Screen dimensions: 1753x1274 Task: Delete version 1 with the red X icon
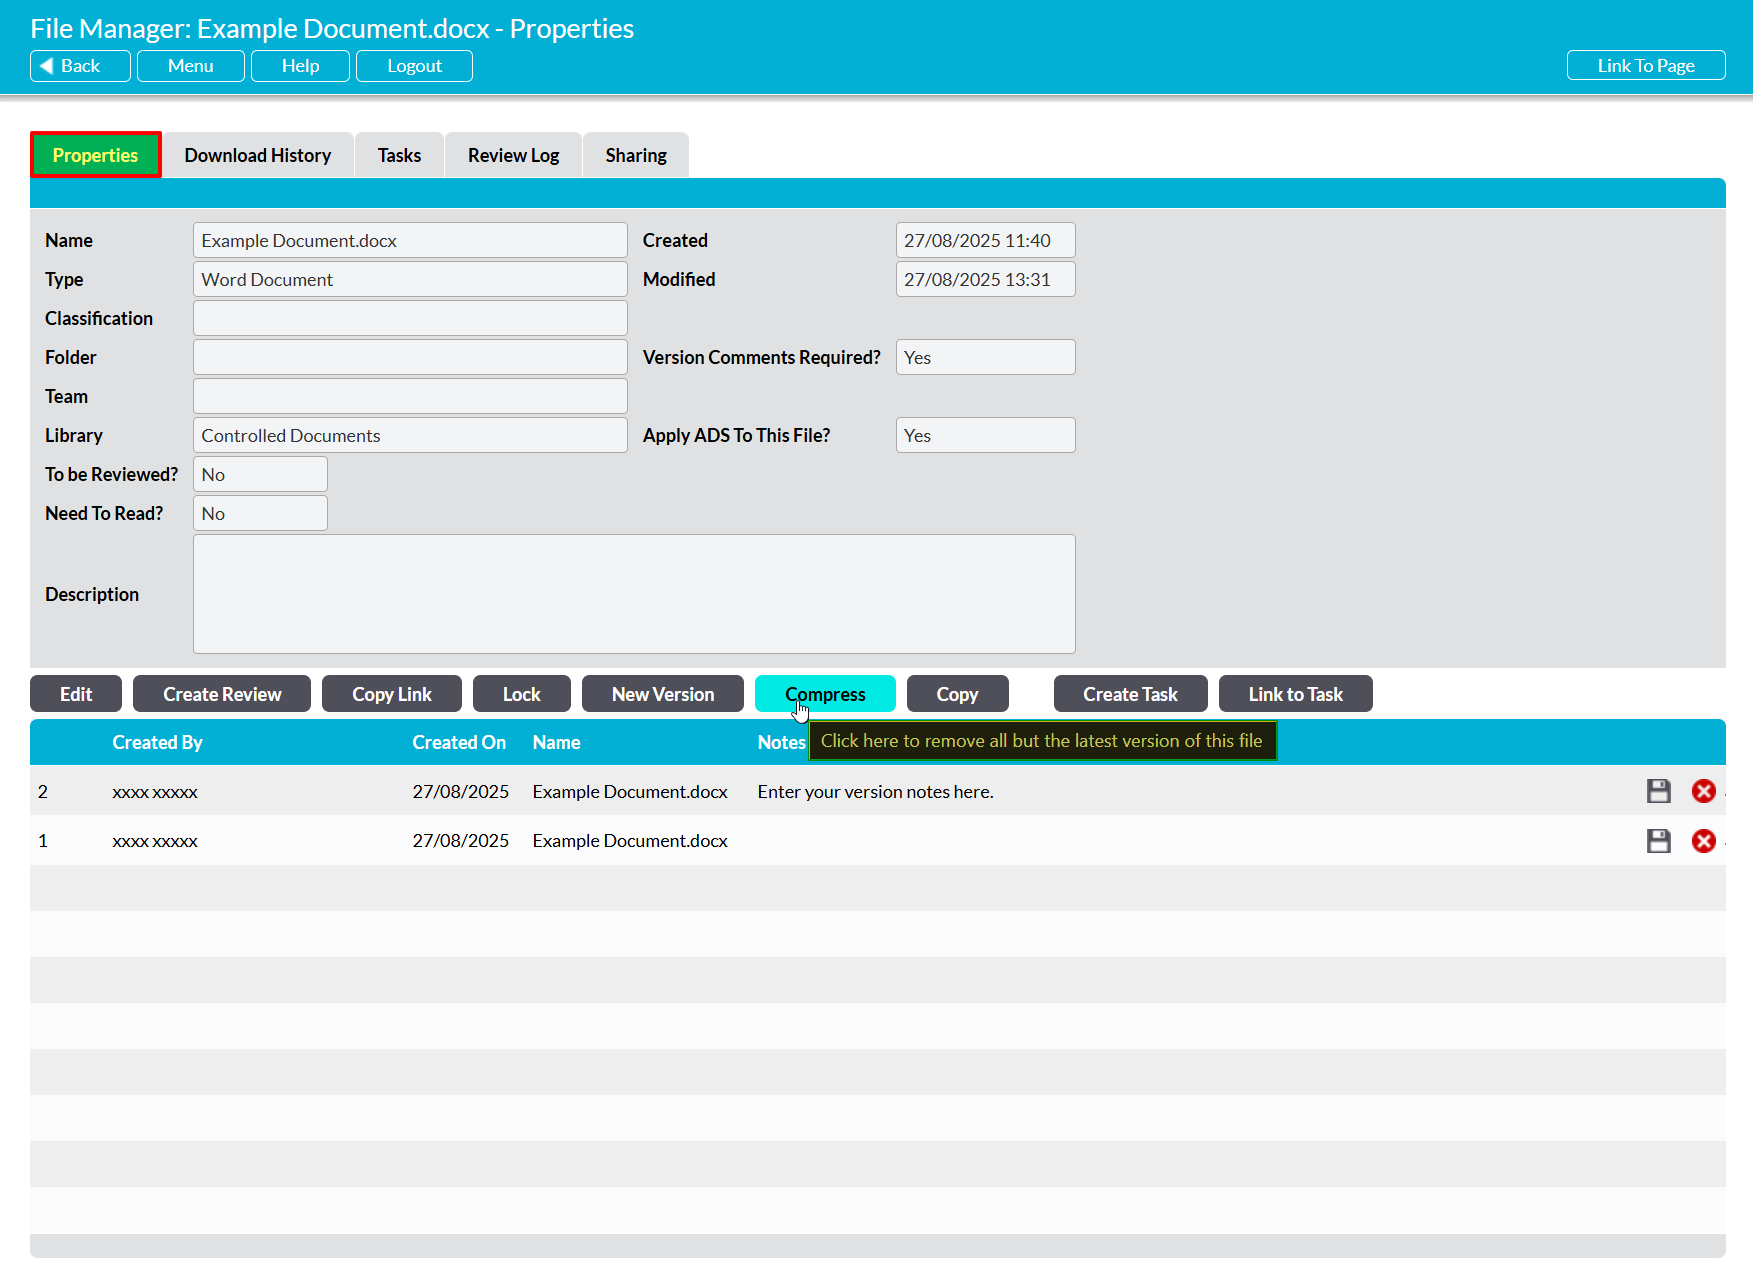1703,841
